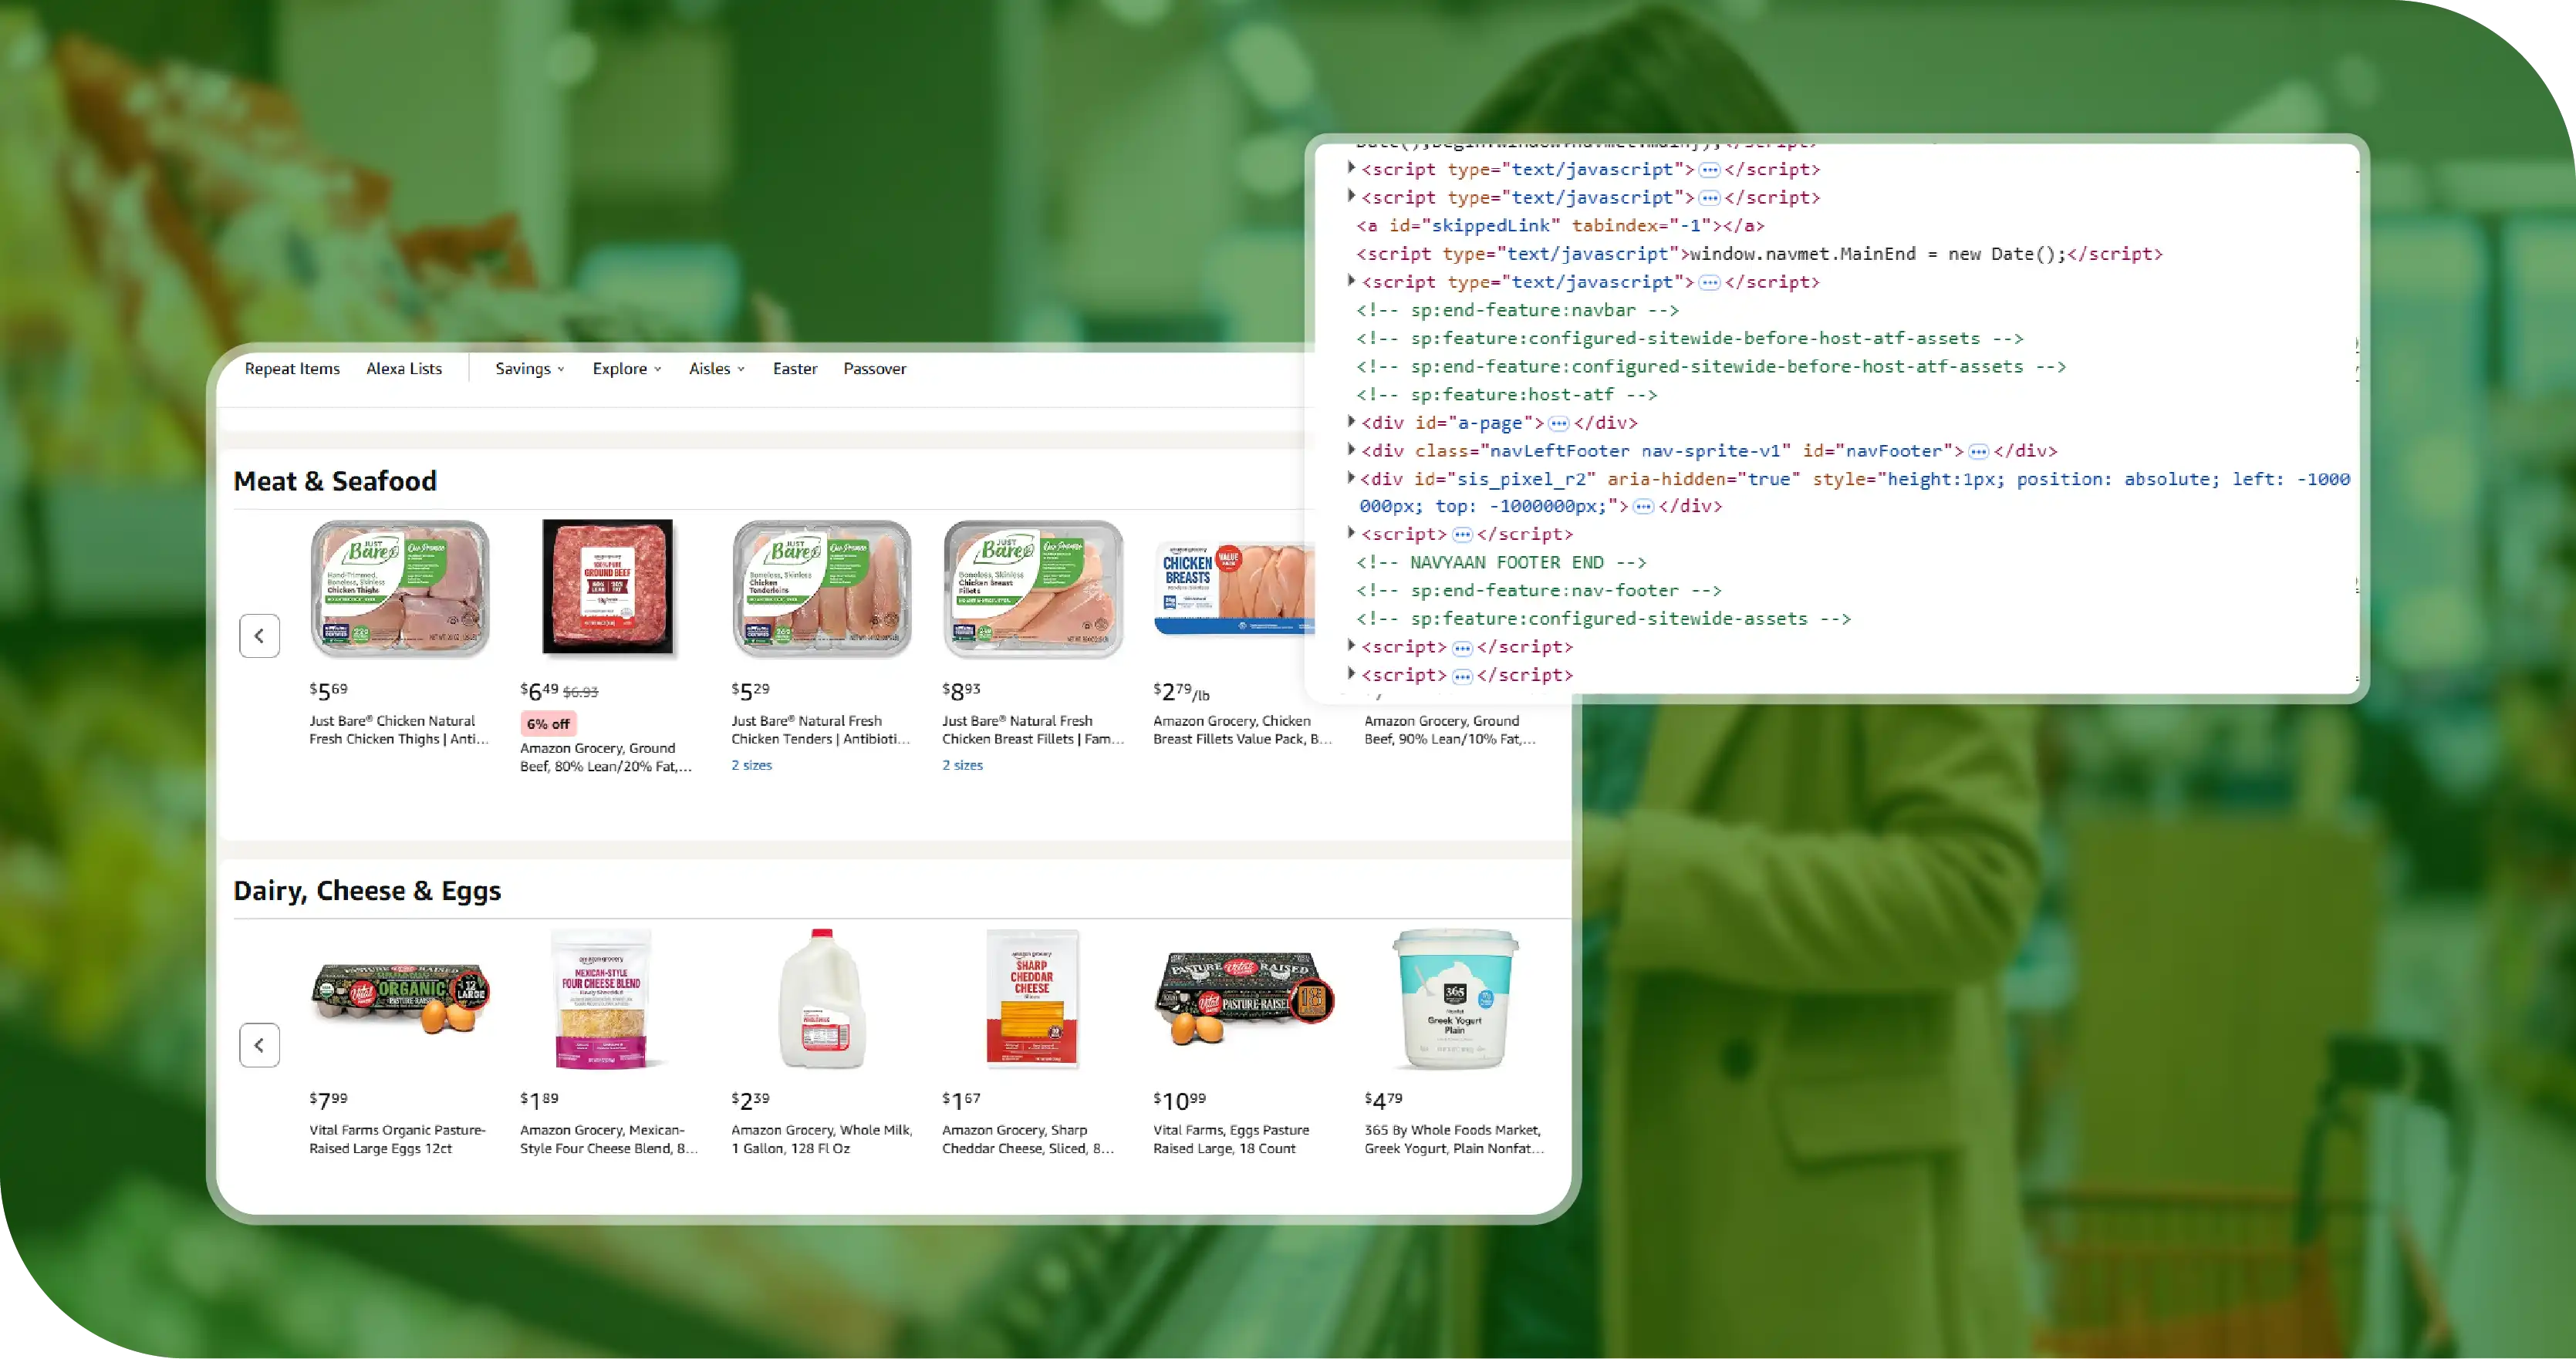This screenshot has height=1359, width=2576.
Task: Click Just Bare Chicken Thighs title link
Action: [x=399, y=730]
